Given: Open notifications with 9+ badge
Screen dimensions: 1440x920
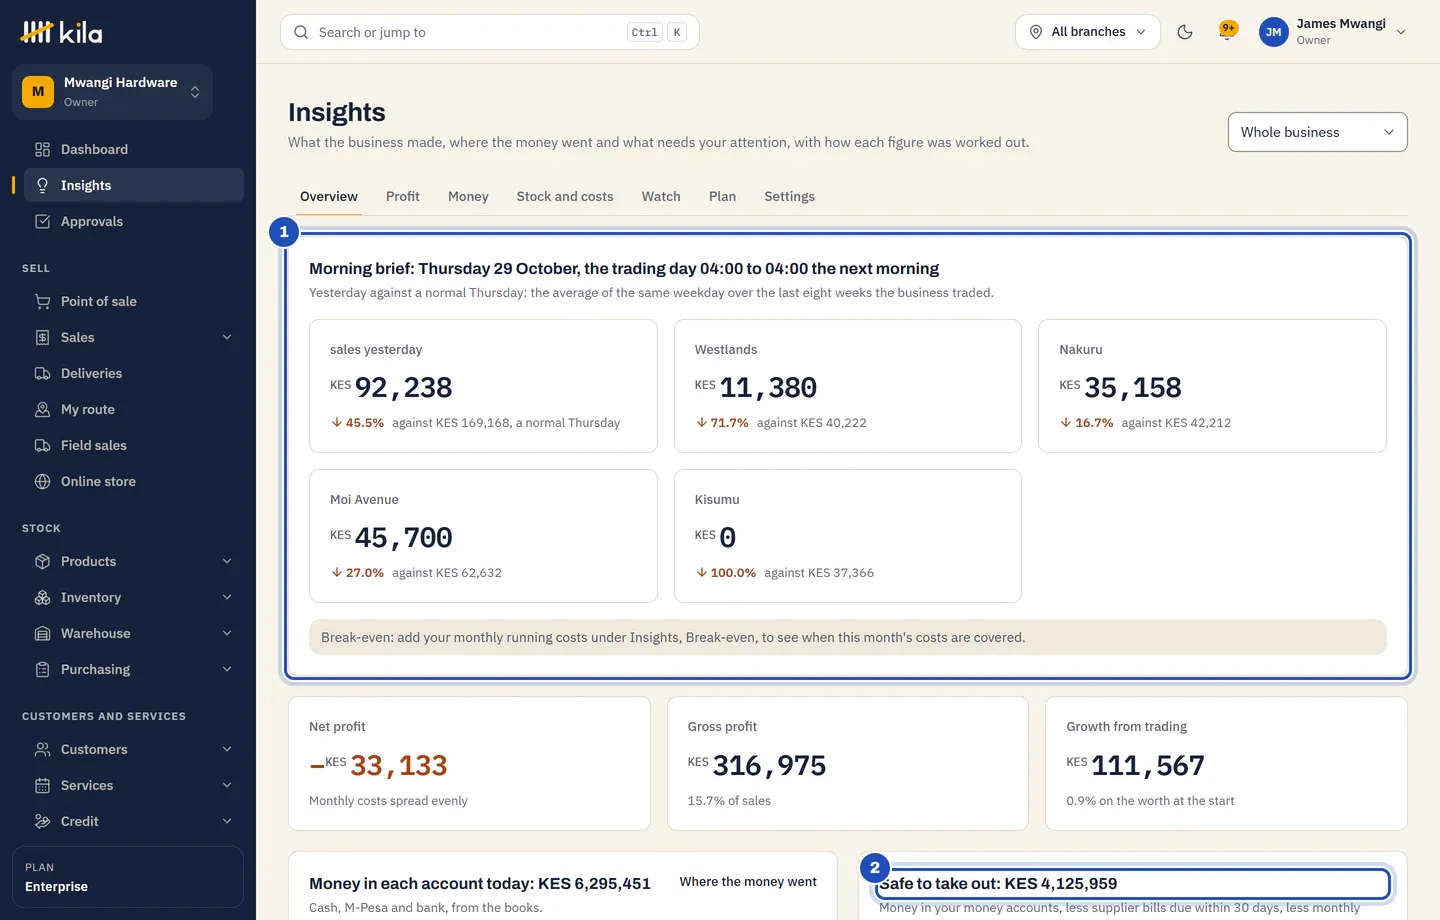Looking at the screenshot, I should (1227, 31).
